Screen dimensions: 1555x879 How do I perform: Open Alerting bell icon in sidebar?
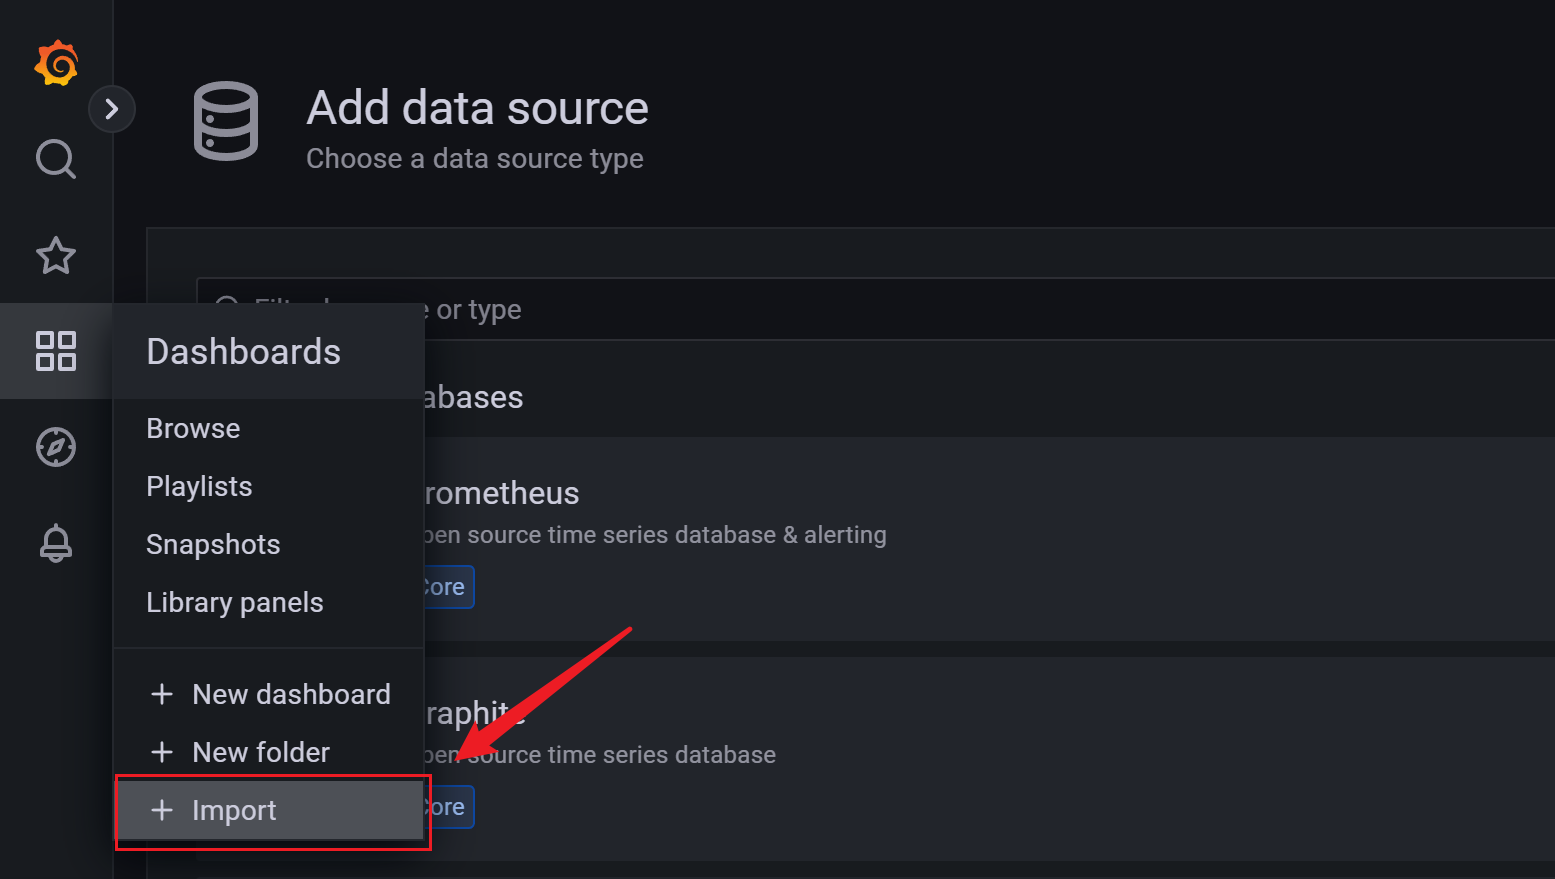56,543
